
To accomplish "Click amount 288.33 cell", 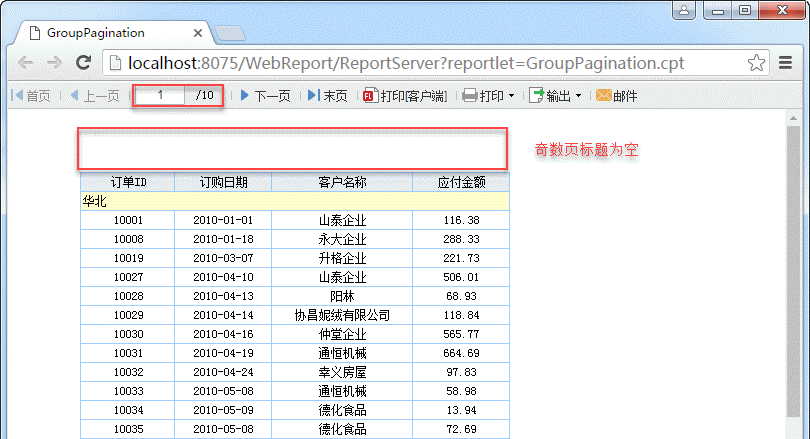I will pos(461,239).
